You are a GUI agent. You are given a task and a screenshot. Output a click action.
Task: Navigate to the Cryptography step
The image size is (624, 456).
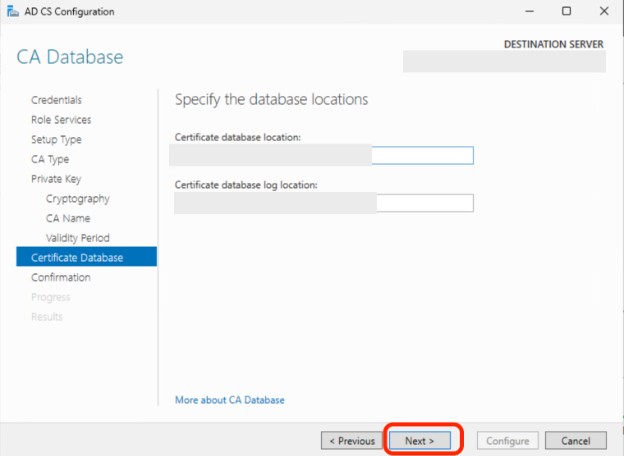(x=78, y=199)
